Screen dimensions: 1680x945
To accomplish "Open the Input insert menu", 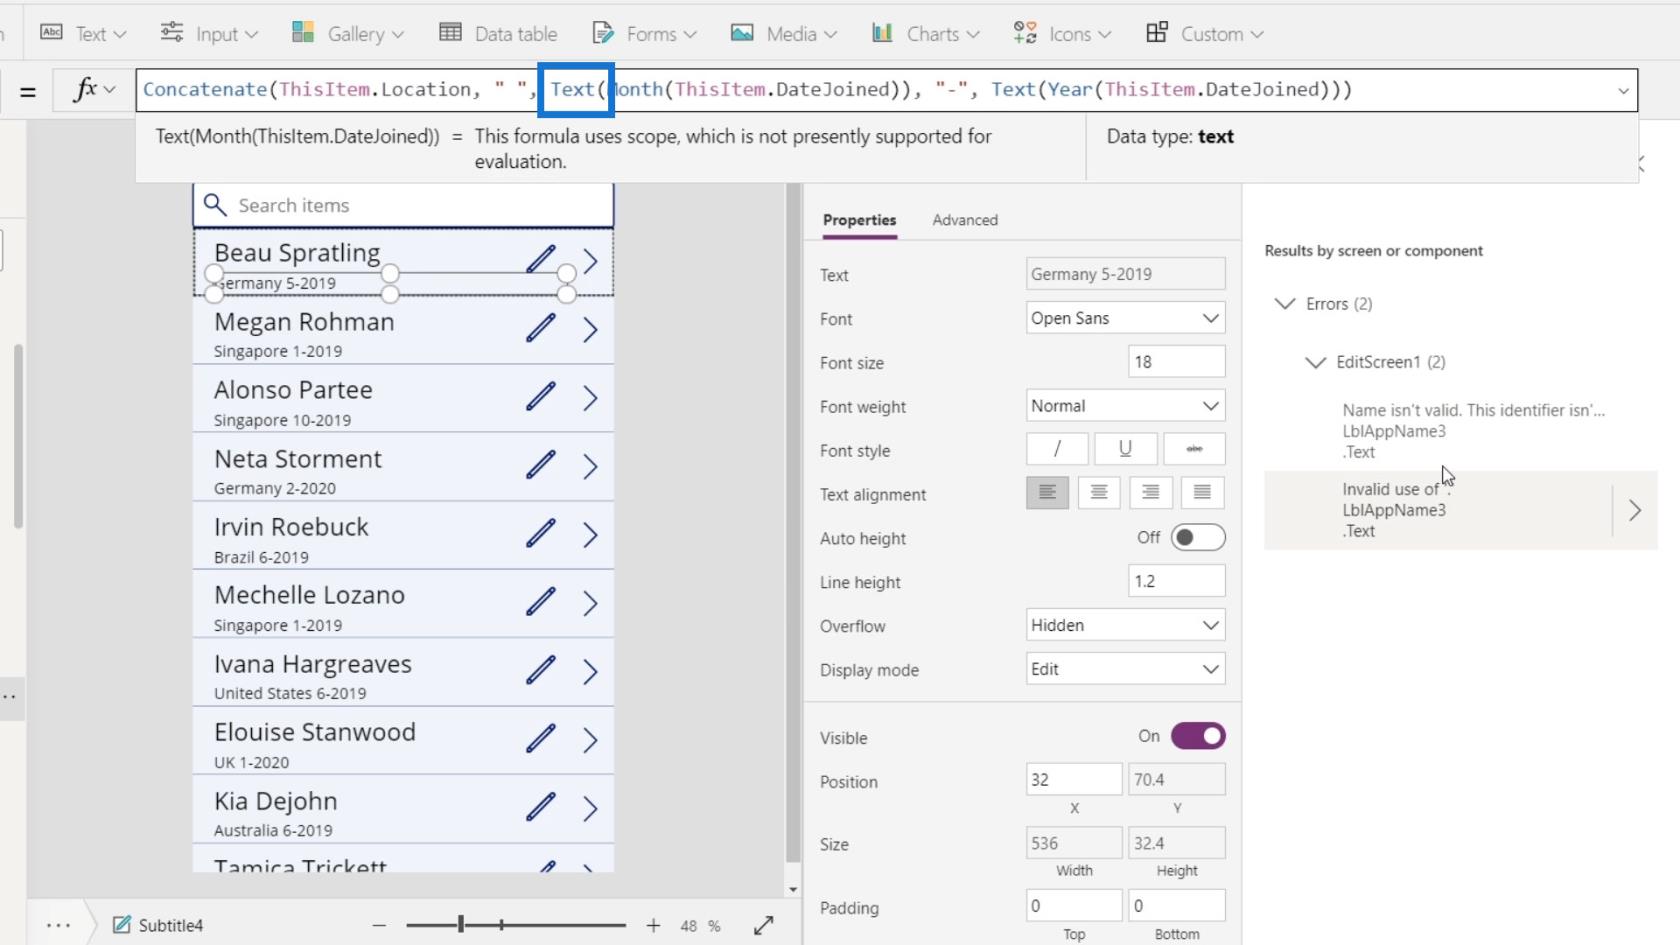I will click(x=210, y=34).
